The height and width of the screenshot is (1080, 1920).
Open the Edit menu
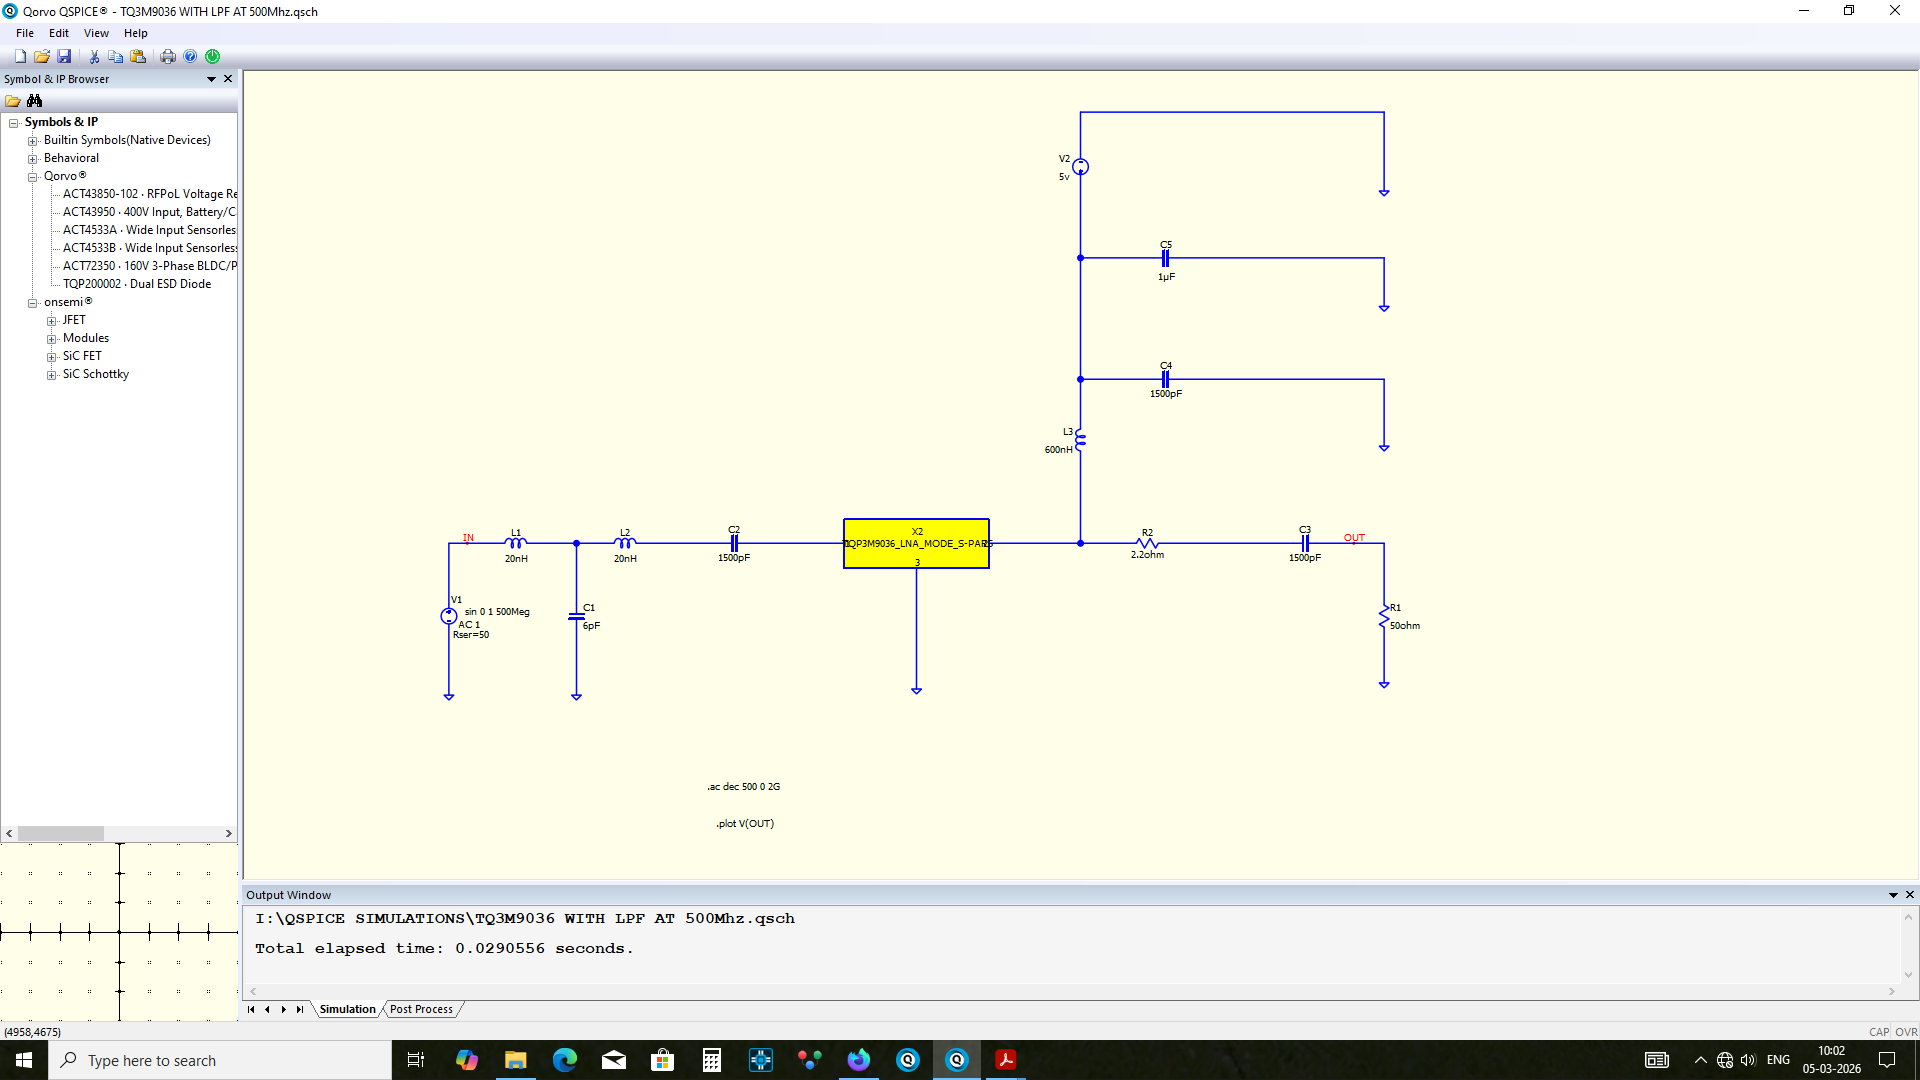point(59,33)
